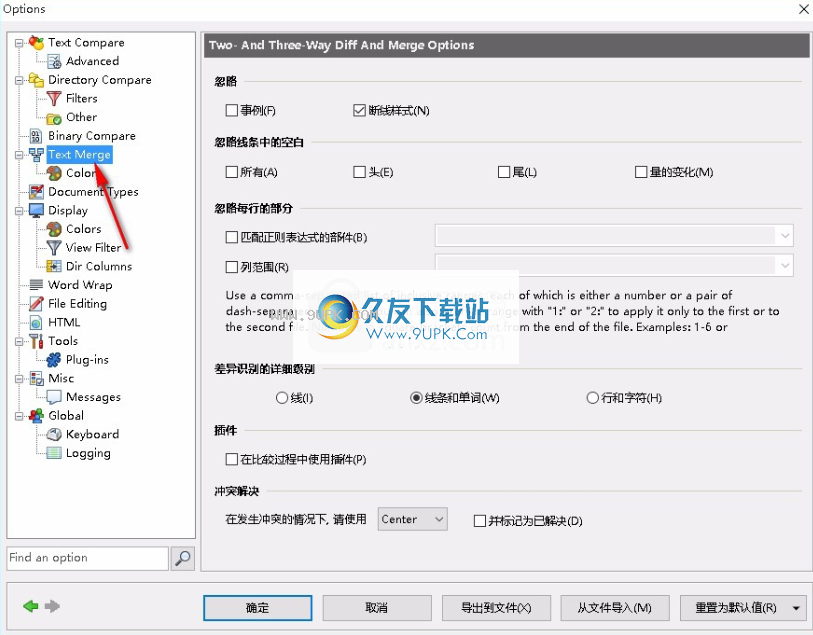Open the column range combo box
The image size is (813, 635).
click(x=614, y=265)
